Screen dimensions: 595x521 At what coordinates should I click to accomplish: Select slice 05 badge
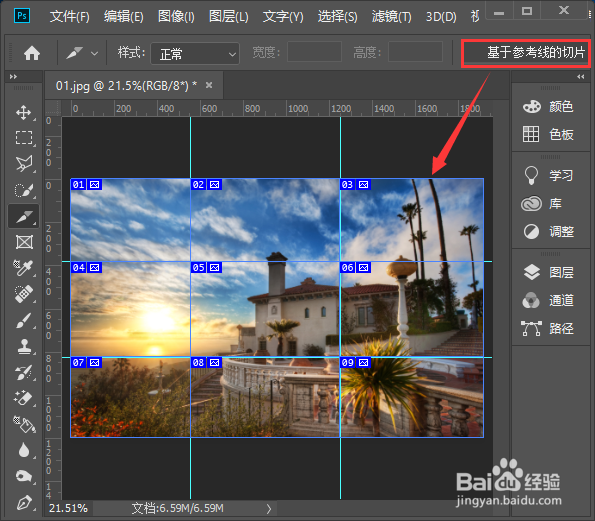tap(206, 268)
